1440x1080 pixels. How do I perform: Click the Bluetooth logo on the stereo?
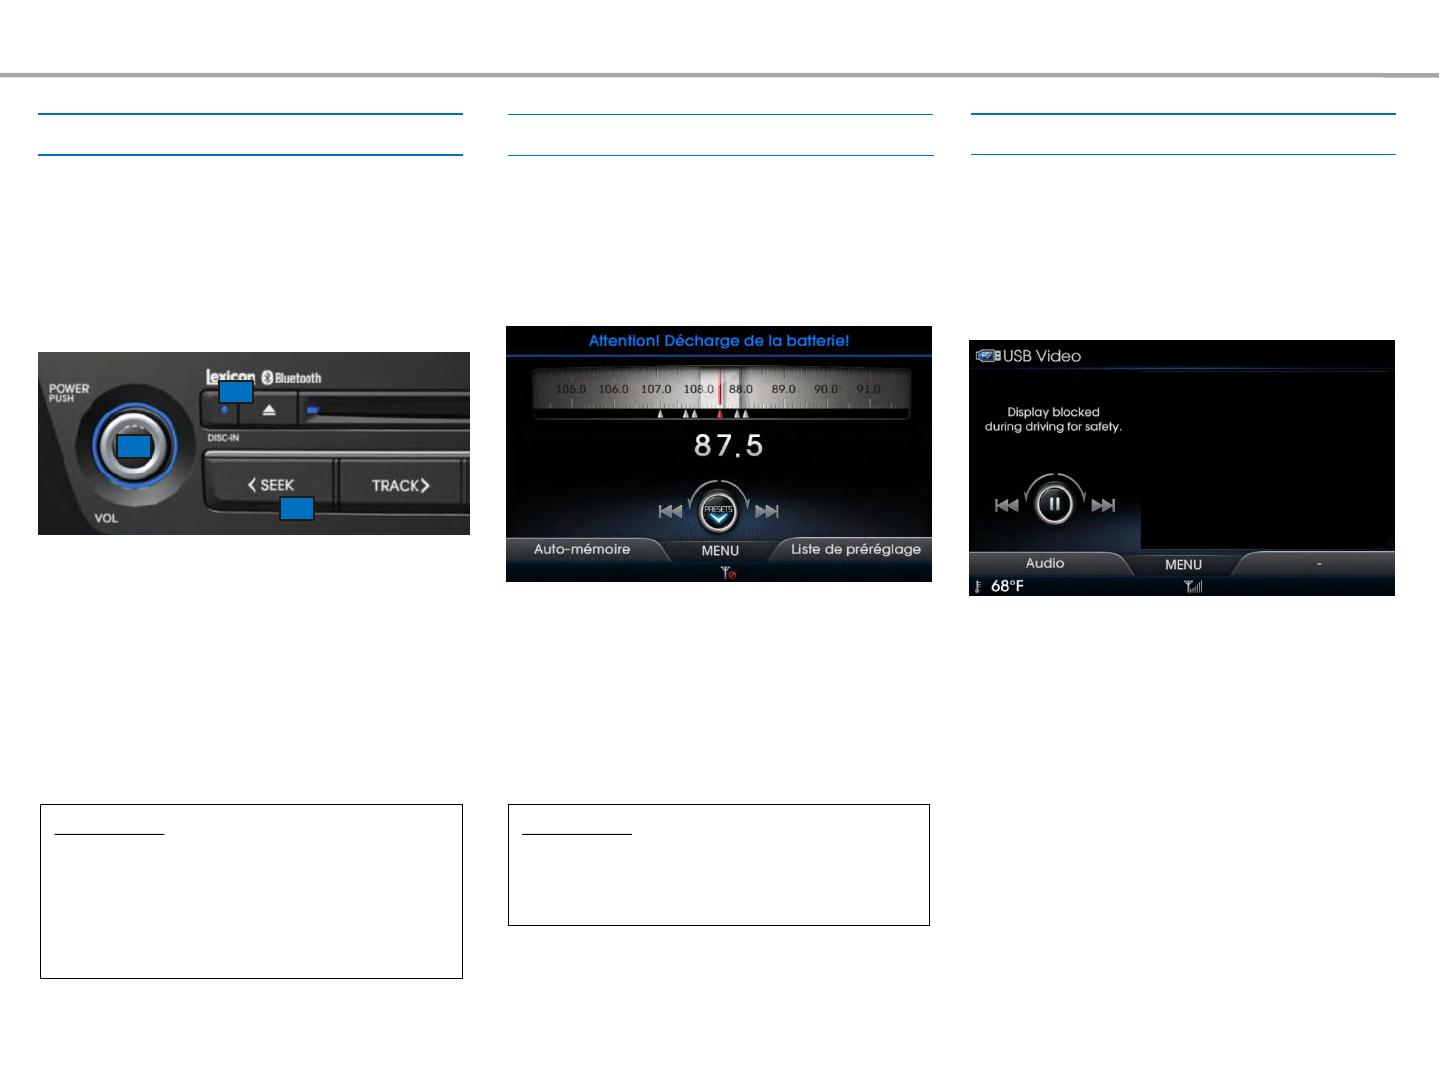pyautogui.click(x=292, y=378)
